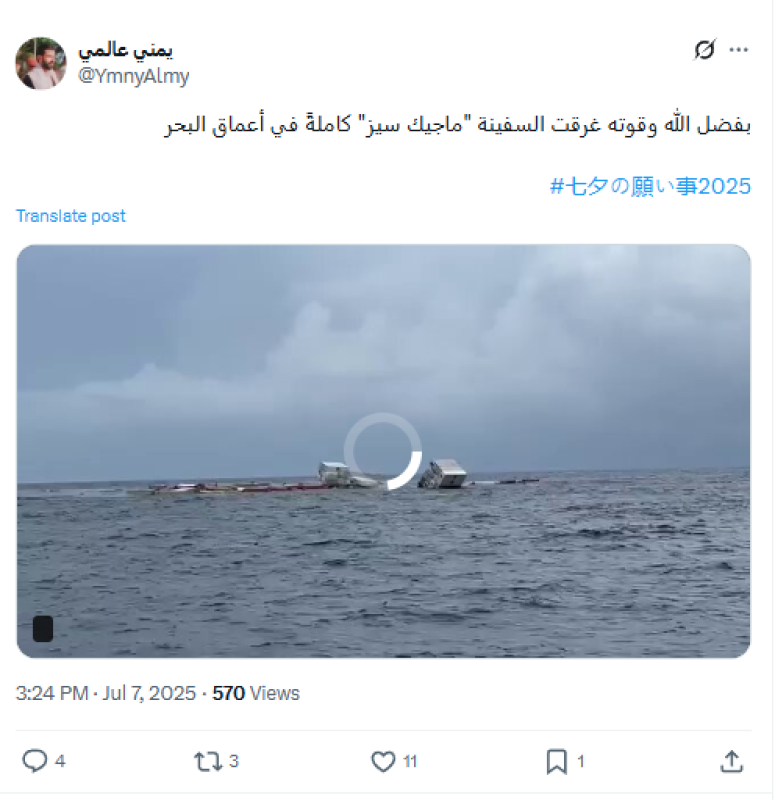Click the loading spinner on the video
This screenshot has width=775, height=800.
click(x=383, y=452)
